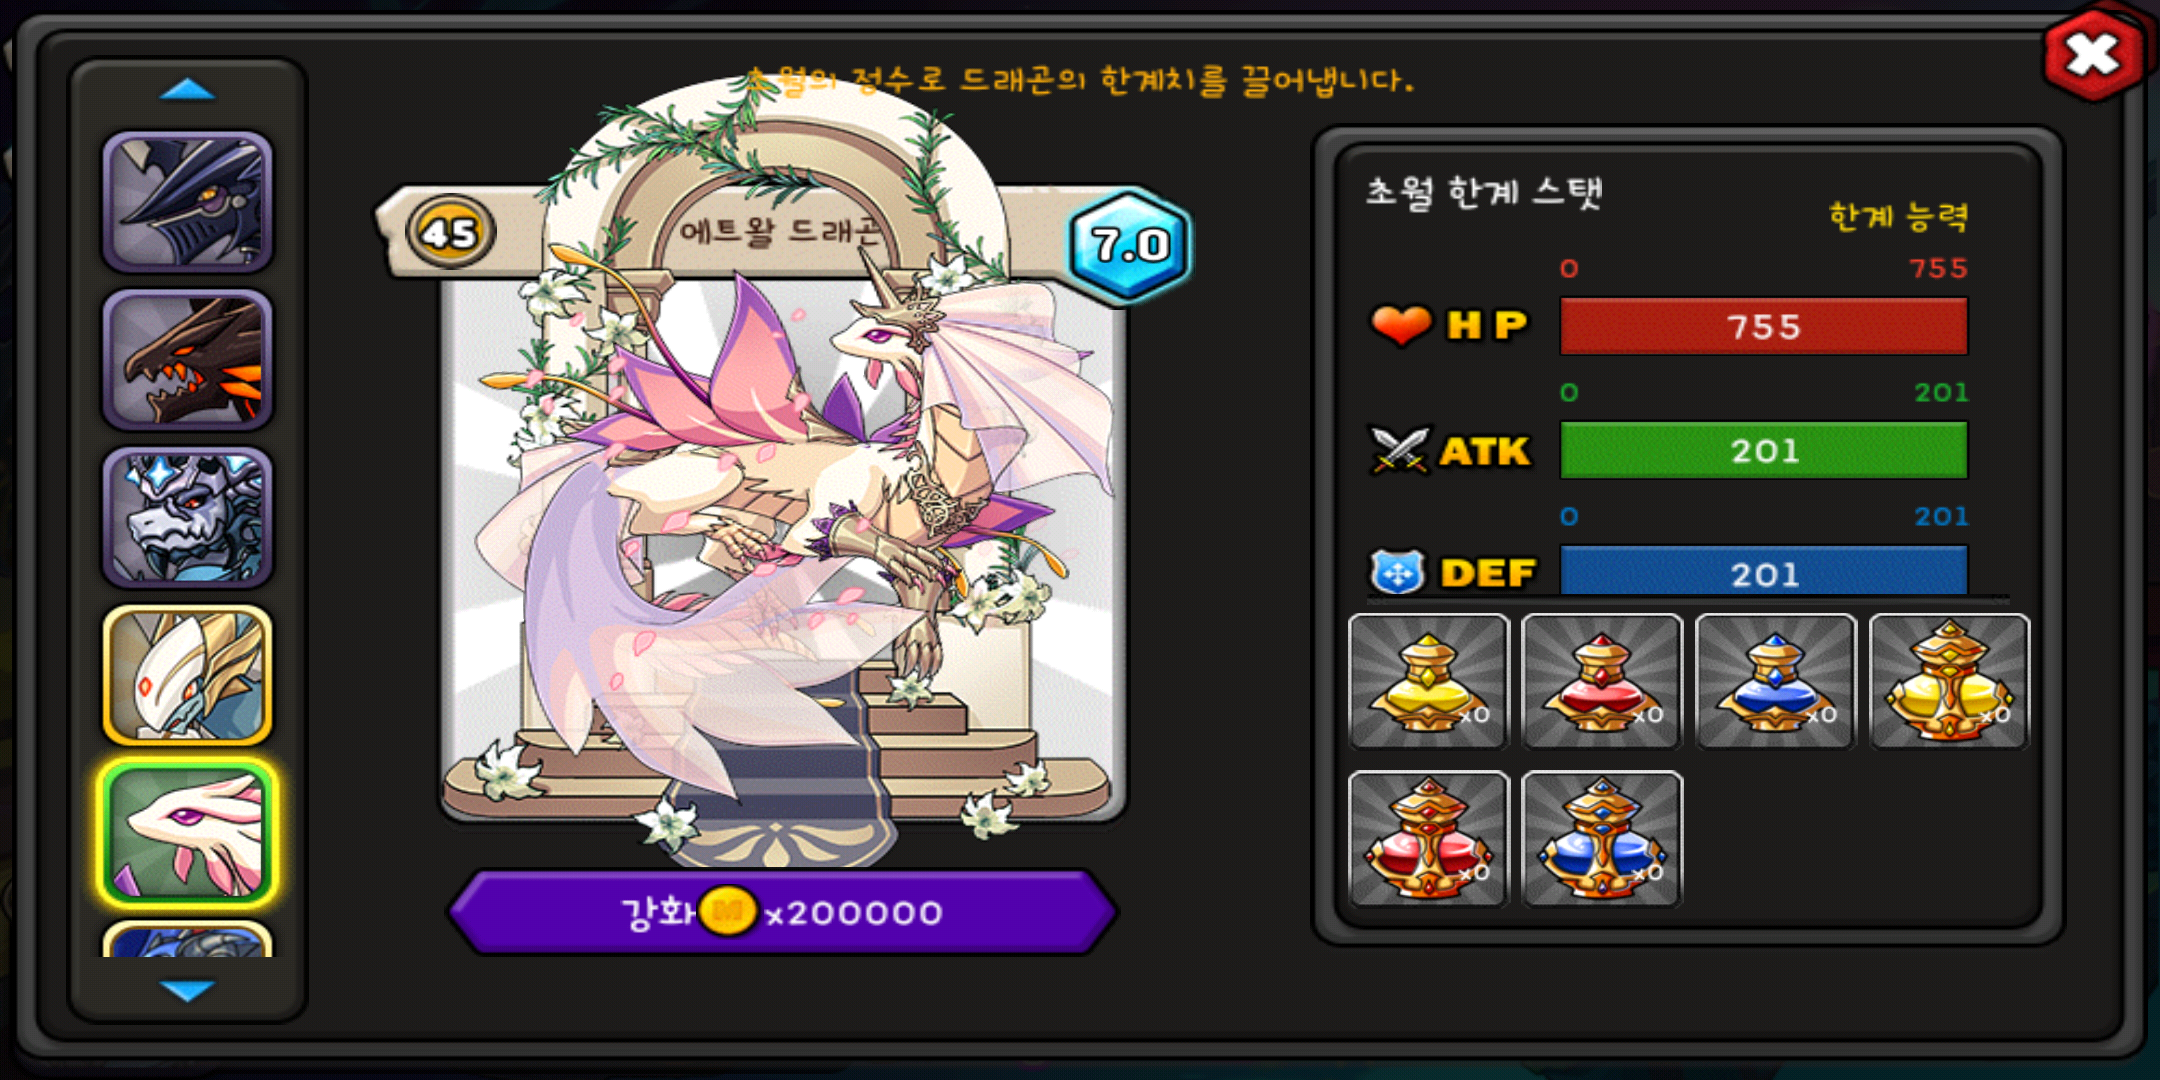Choose the white gold-horned dragon portrait
This screenshot has width=2160, height=1080.
pyautogui.click(x=187, y=675)
